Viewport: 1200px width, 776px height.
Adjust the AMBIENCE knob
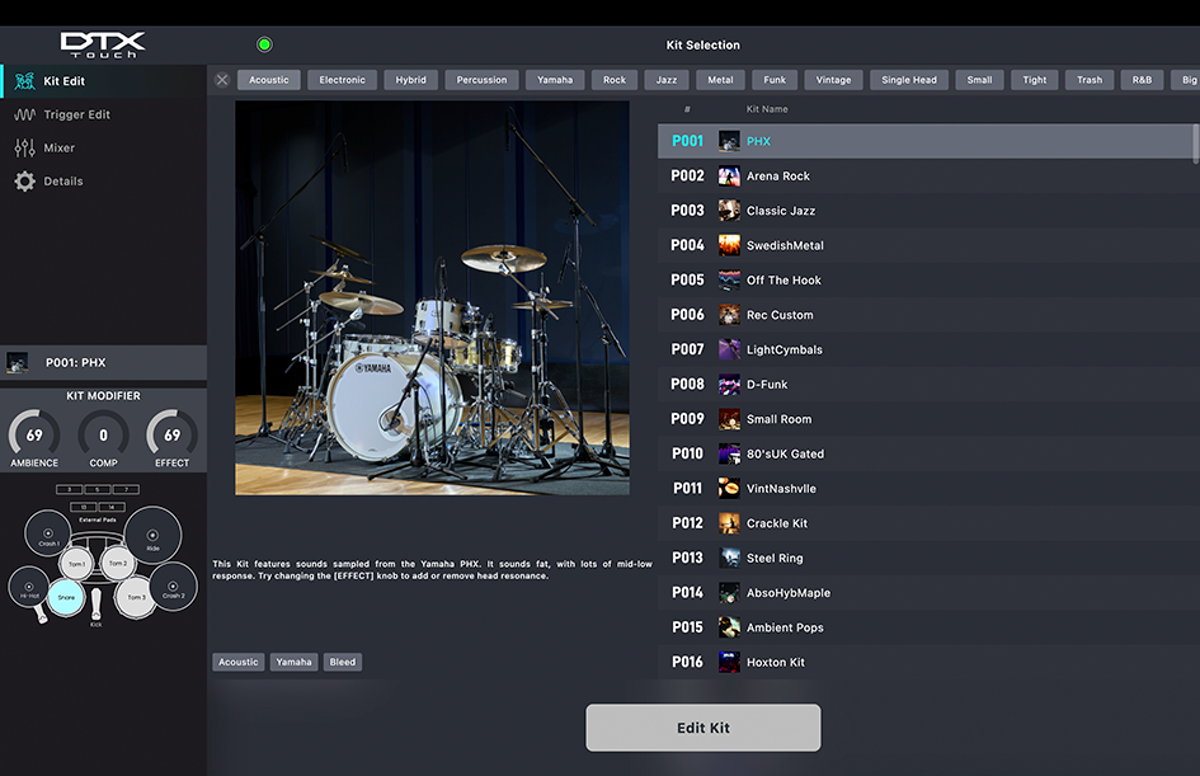pos(34,436)
